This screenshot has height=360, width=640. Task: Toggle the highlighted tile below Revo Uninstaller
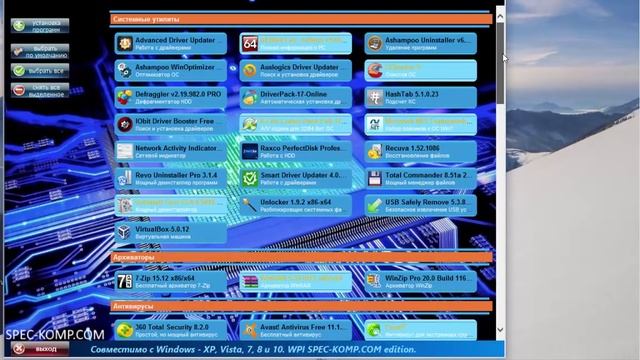coord(171,205)
